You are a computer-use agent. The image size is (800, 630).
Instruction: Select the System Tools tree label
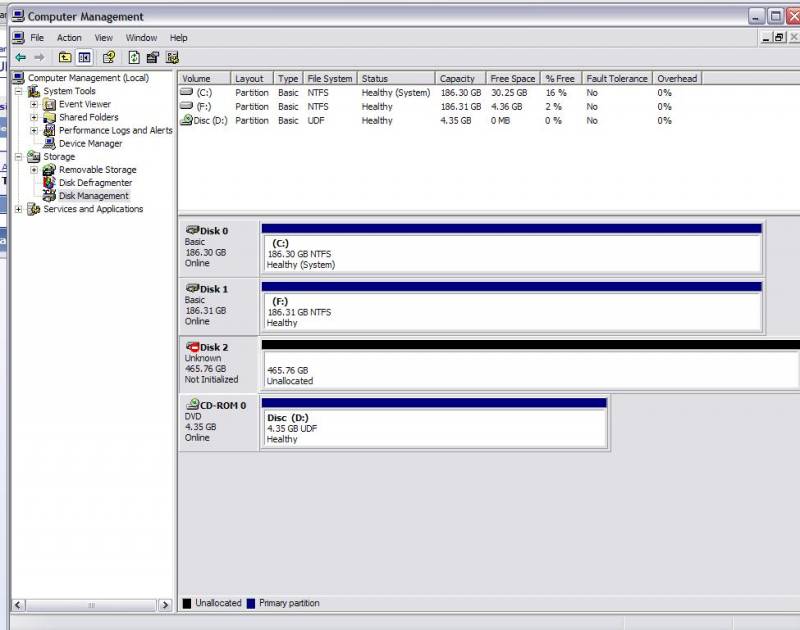click(x=69, y=91)
